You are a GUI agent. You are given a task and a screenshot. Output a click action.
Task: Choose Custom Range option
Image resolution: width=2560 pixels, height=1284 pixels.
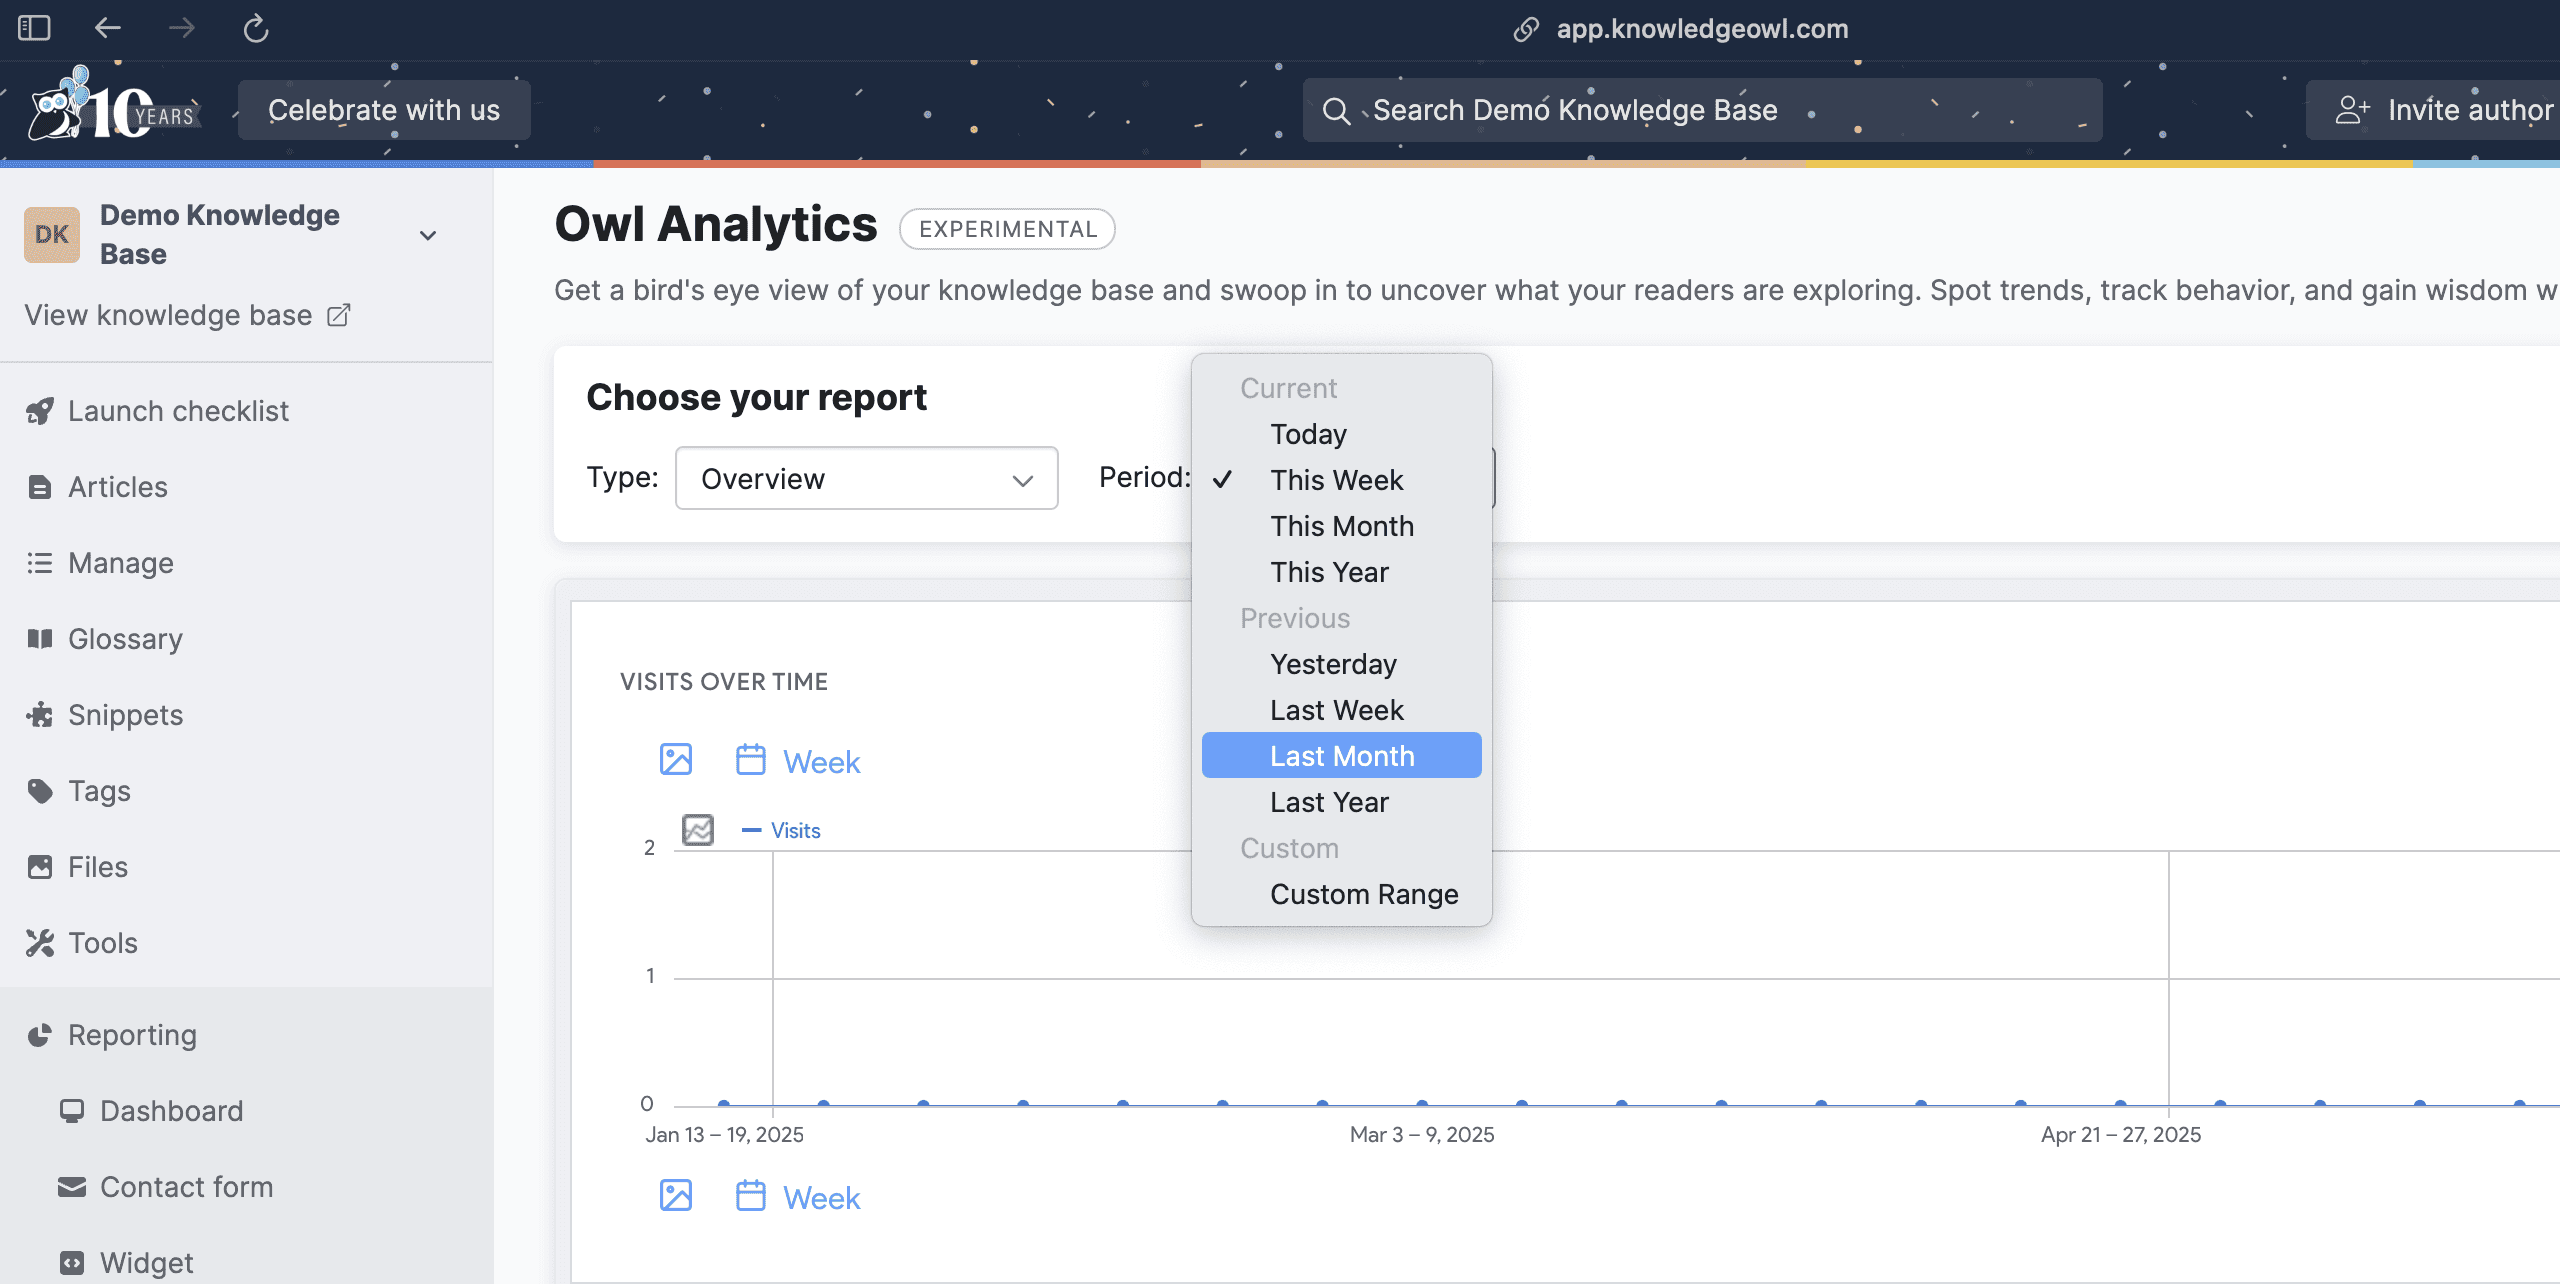tap(1363, 894)
